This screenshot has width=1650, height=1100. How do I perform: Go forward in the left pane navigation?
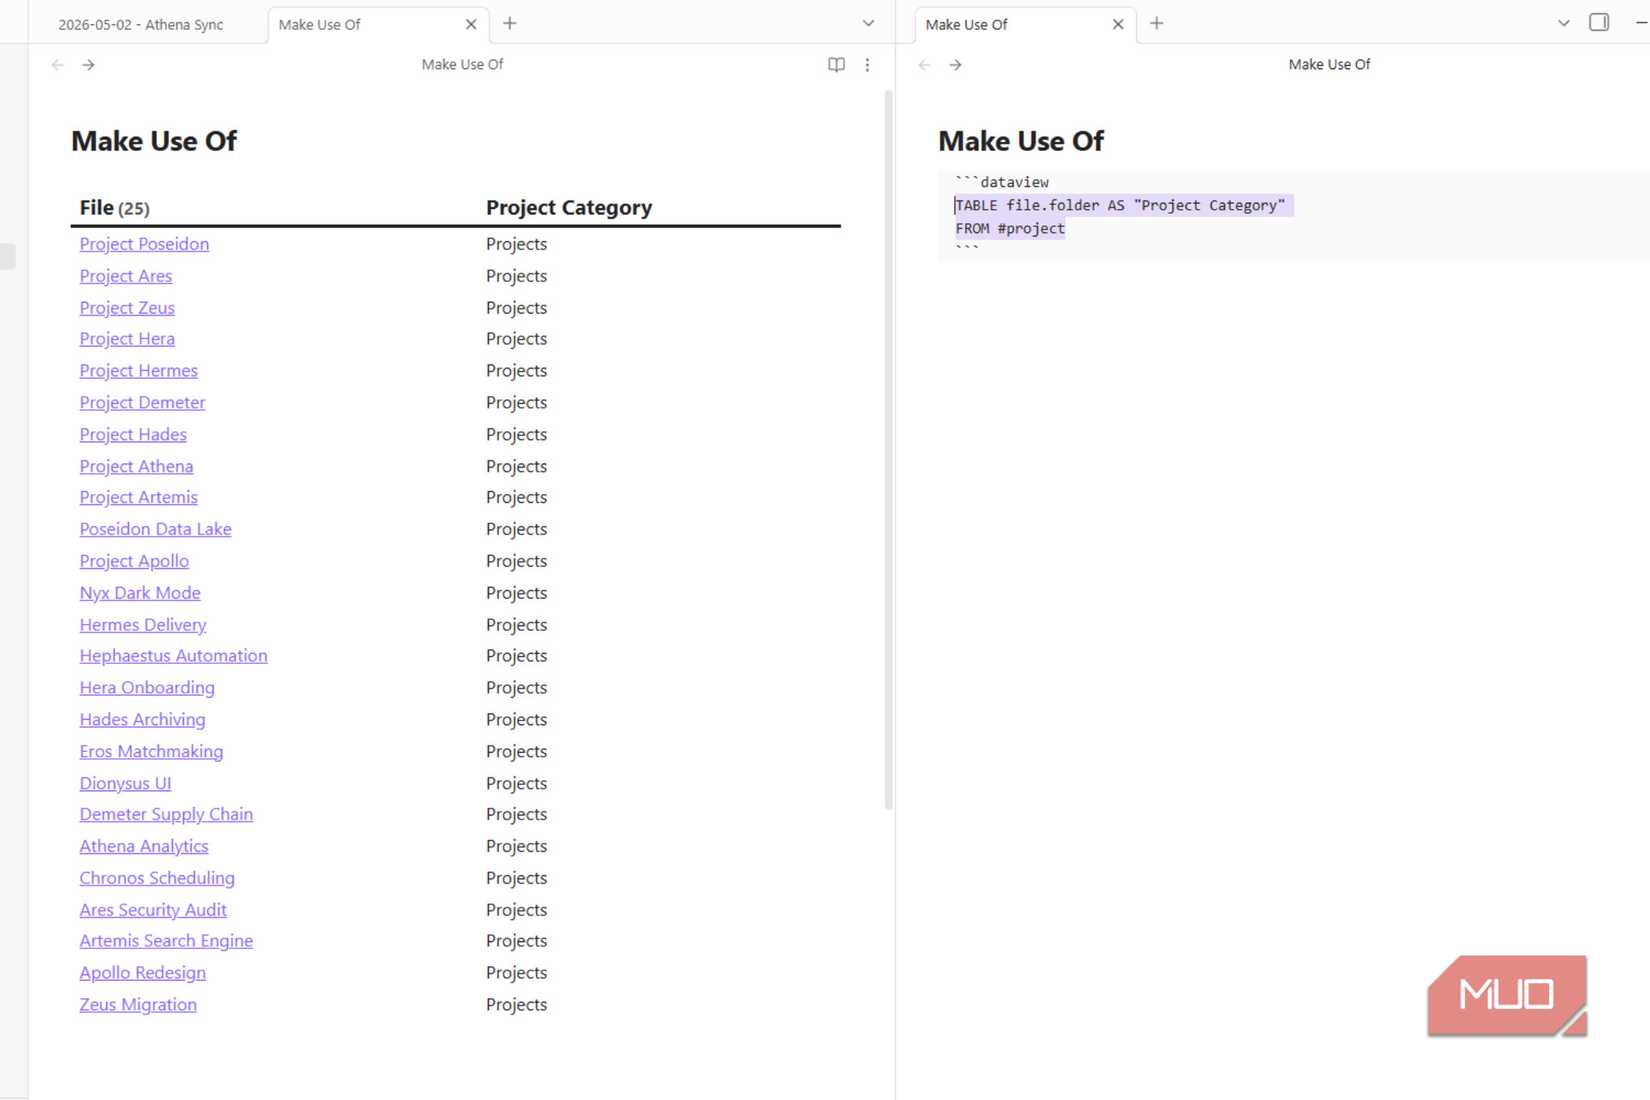coord(89,65)
